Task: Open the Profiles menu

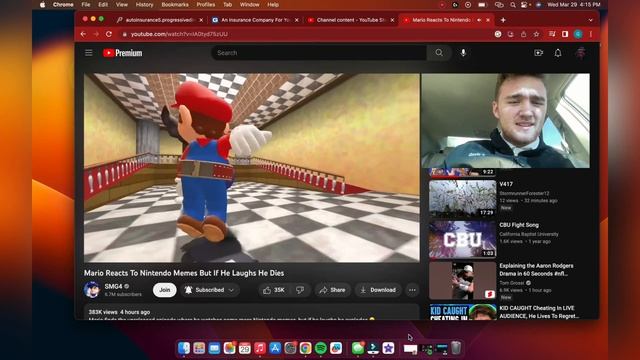Action: click(x=206, y=5)
